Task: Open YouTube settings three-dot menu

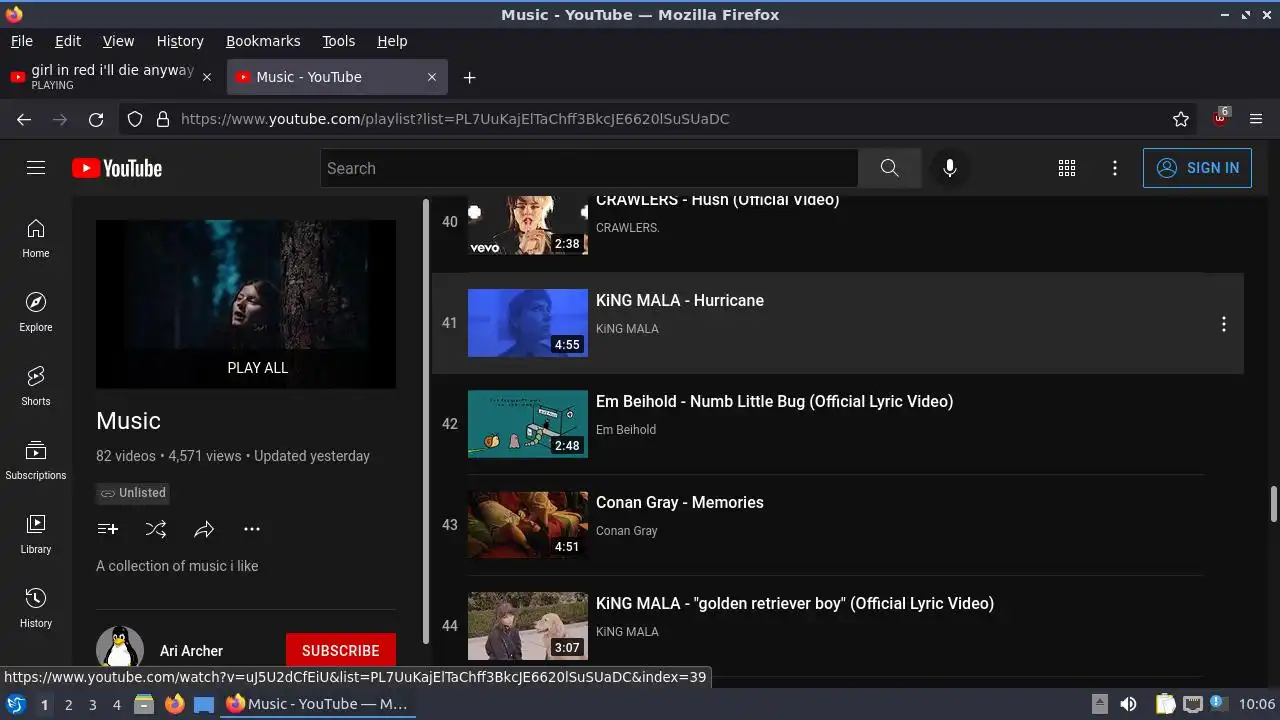Action: click(x=1115, y=168)
